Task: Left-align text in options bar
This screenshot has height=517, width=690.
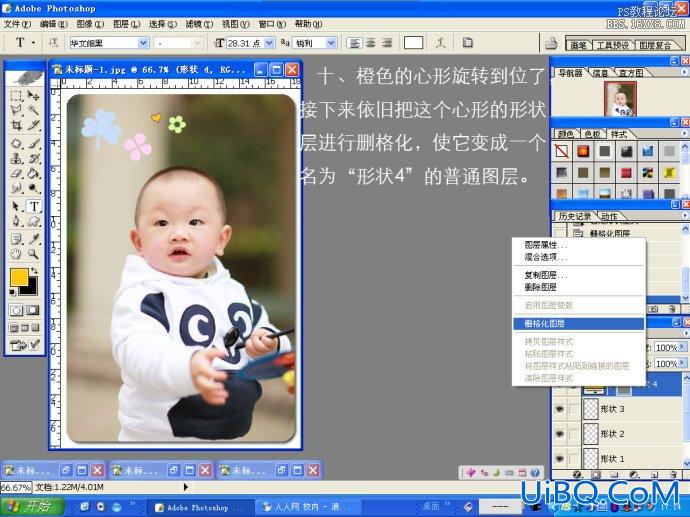Action: (355, 43)
